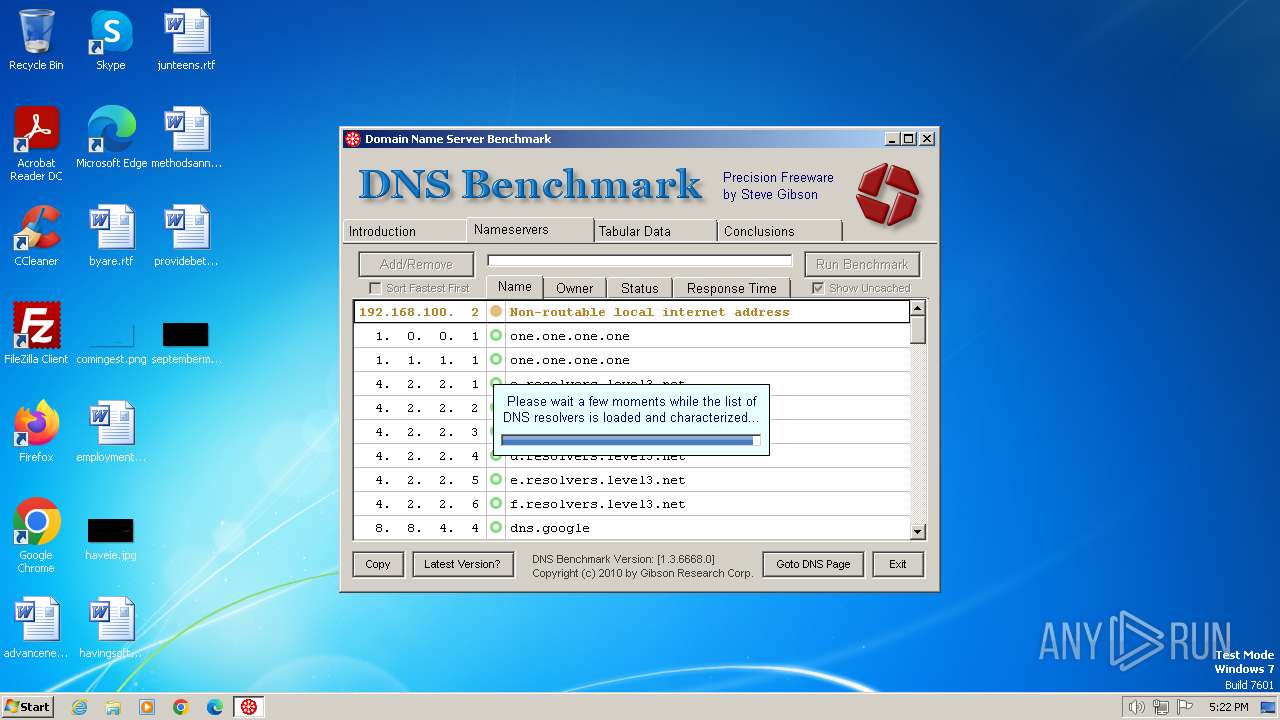Click nameserver list scroll up arrow

coord(918,309)
